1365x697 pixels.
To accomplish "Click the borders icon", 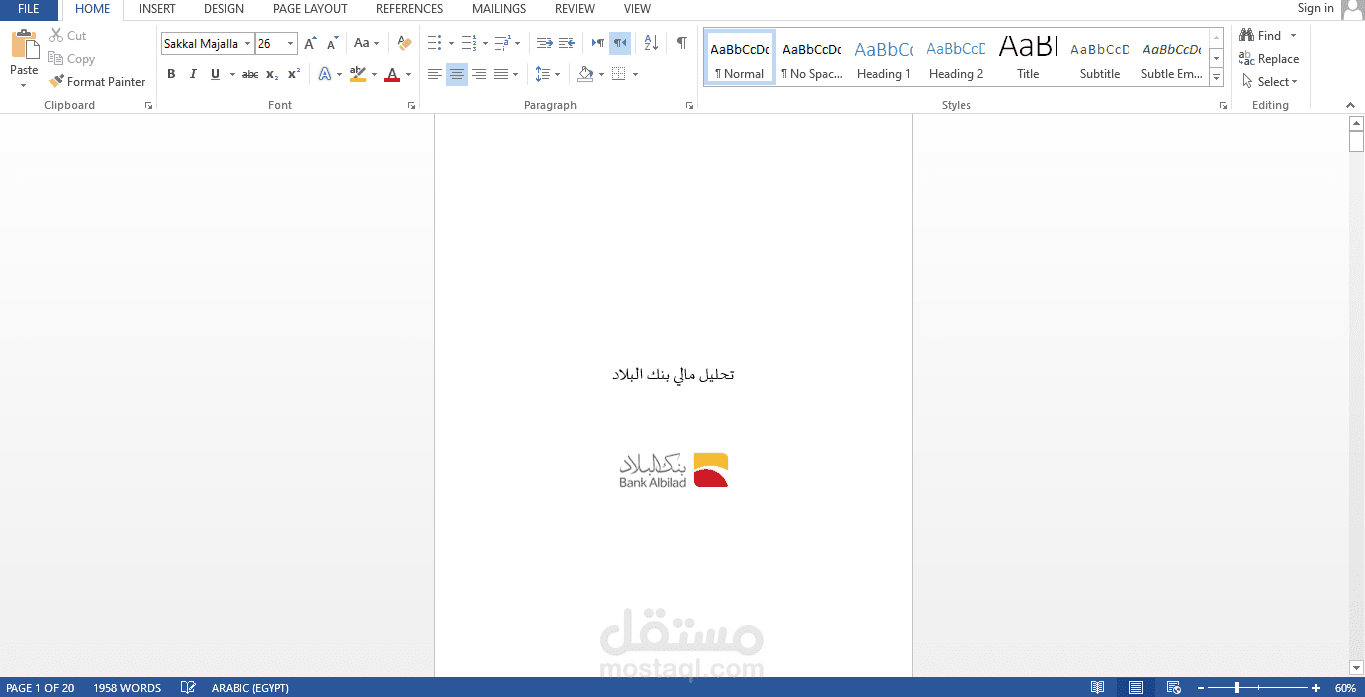I will click(x=619, y=74).
